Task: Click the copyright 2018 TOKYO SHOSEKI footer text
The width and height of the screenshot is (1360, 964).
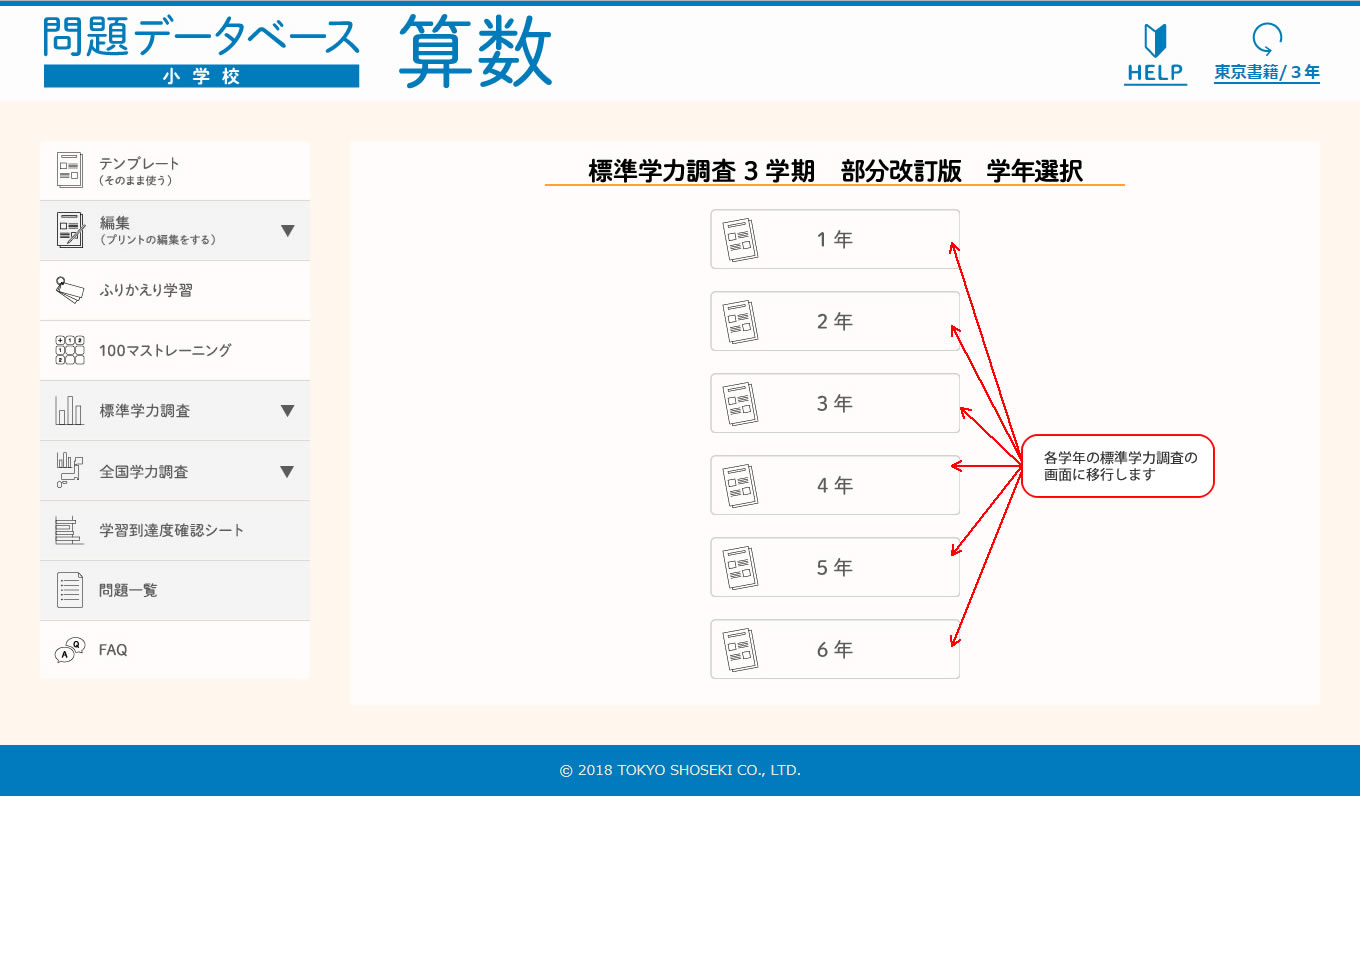Action: pos(680,770)
